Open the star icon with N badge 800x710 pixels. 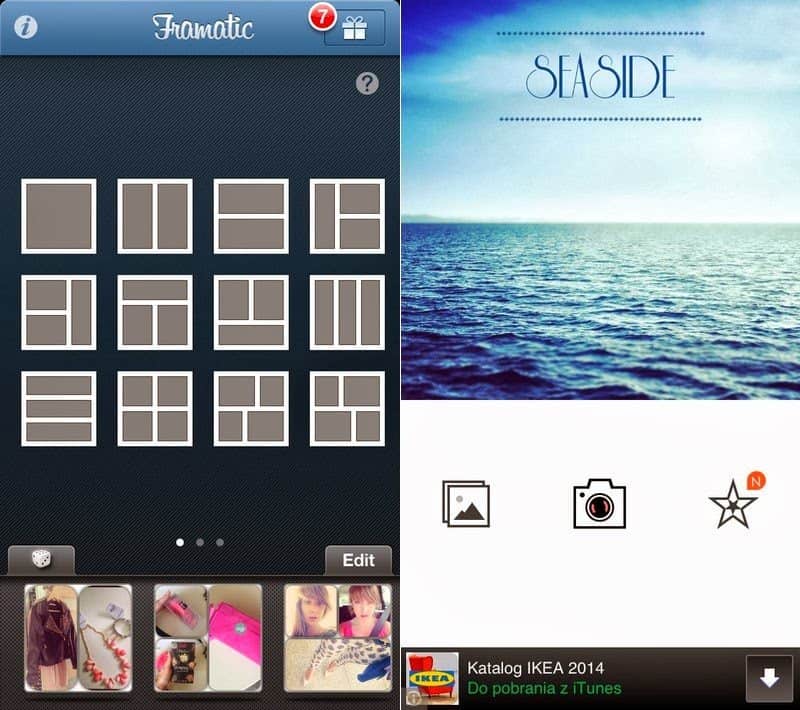click(x=733, y=504)
